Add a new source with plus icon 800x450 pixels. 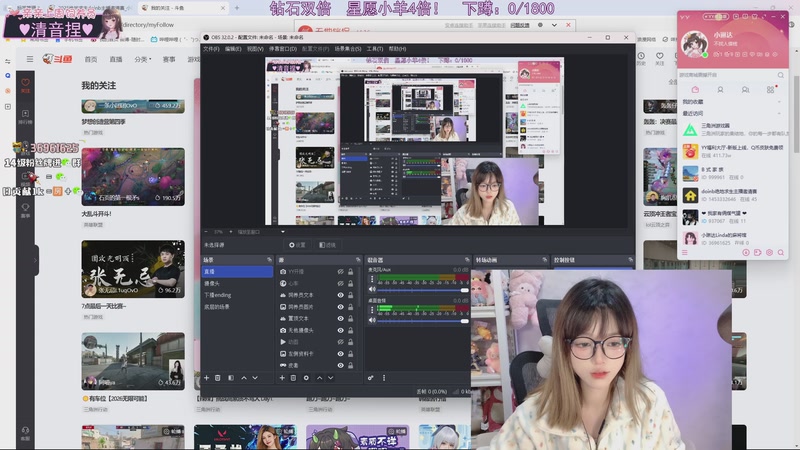(282, 378)
